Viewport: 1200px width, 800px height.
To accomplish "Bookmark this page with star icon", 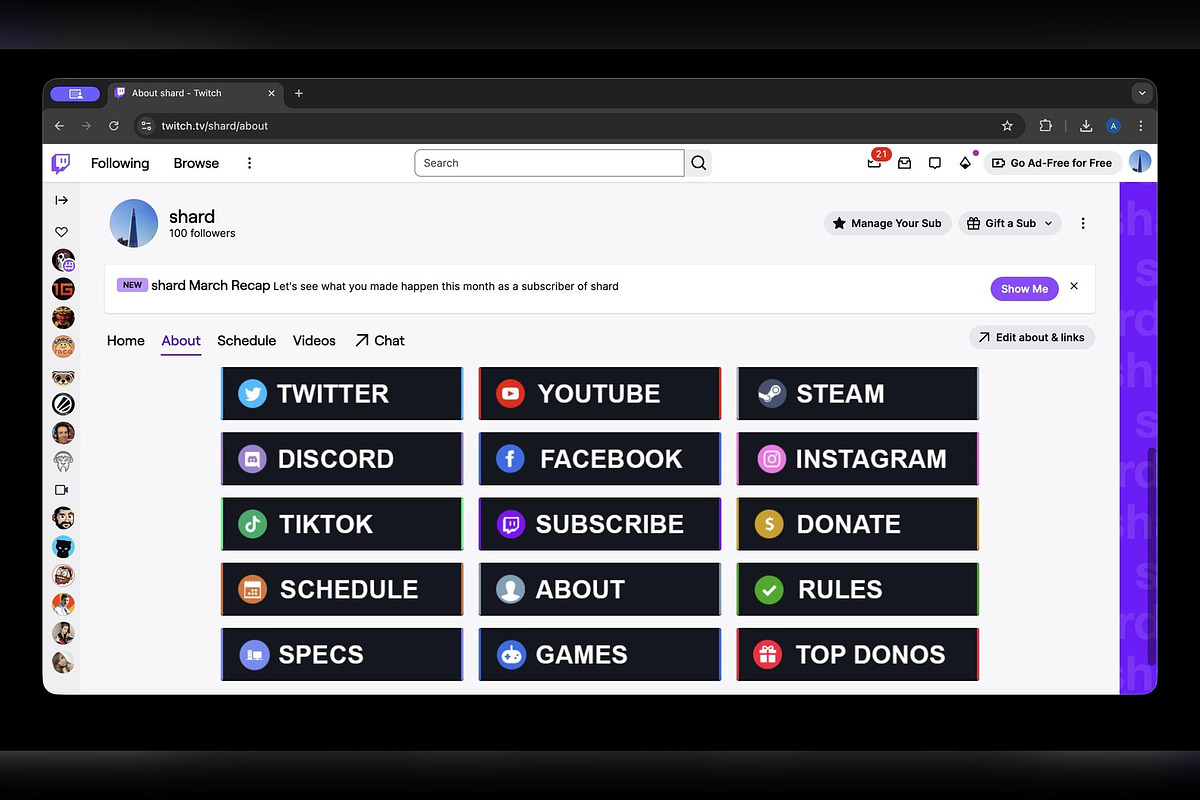I will tap(1007, 126).
